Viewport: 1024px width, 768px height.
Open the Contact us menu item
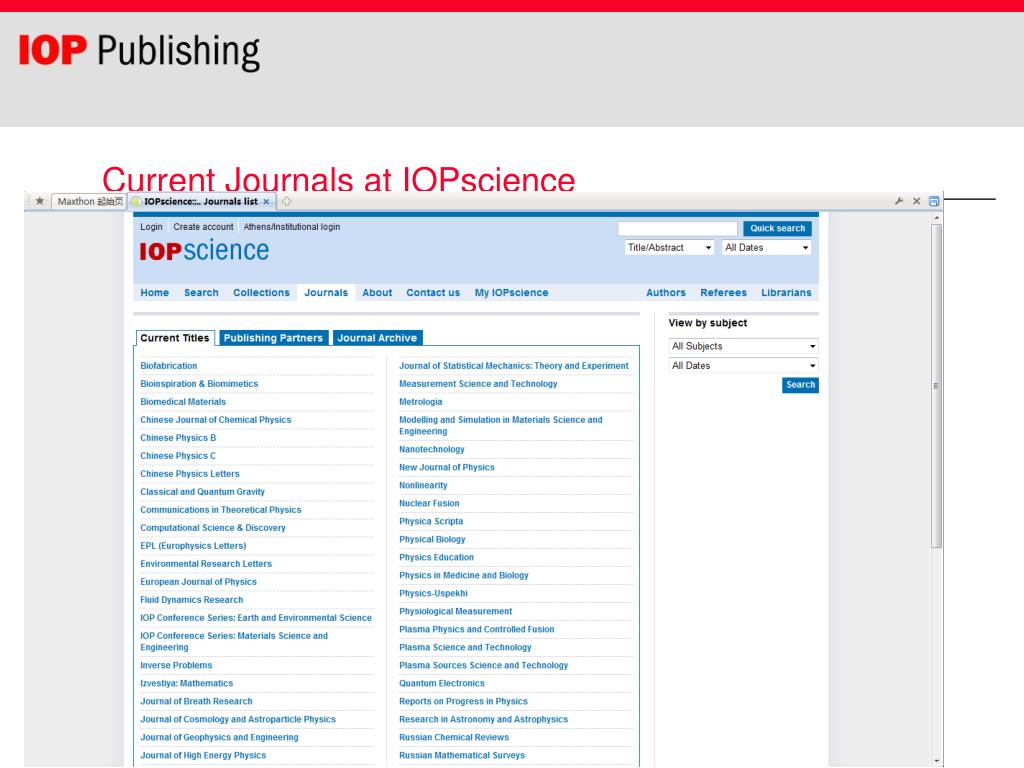[433, 293]
